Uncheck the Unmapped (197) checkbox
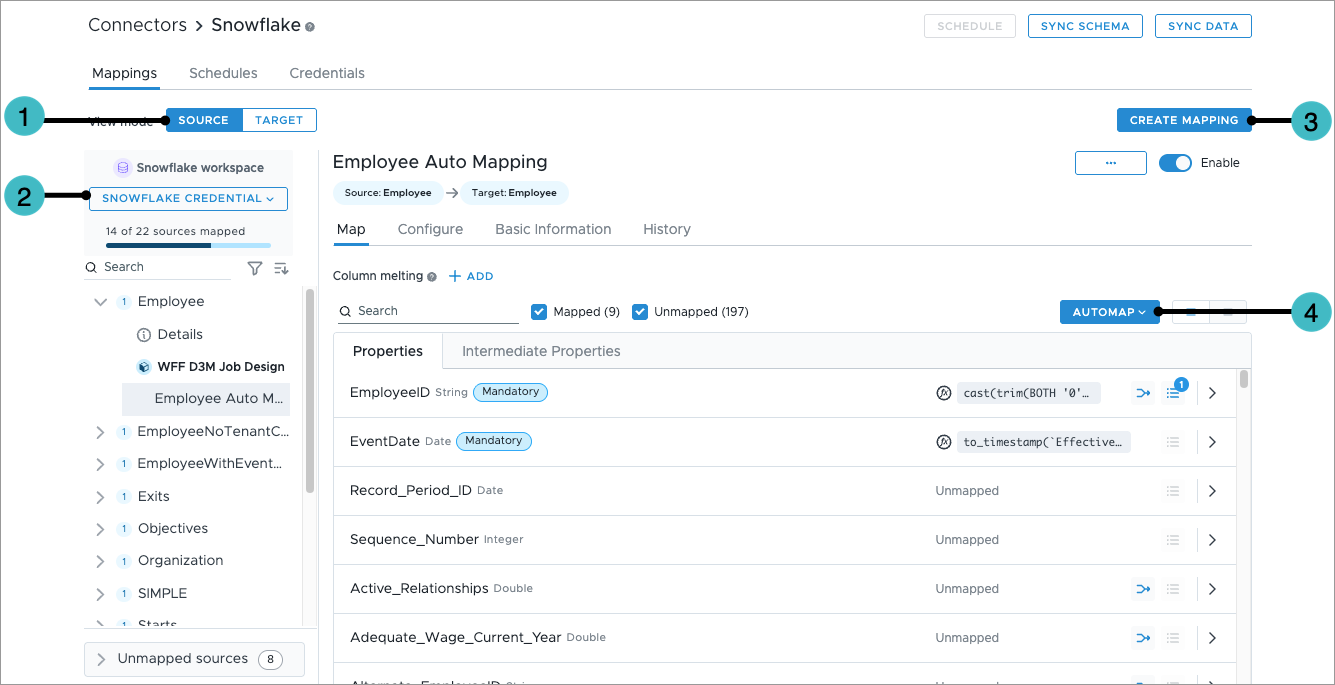The image size is (1335, 685). click(640, 312)
